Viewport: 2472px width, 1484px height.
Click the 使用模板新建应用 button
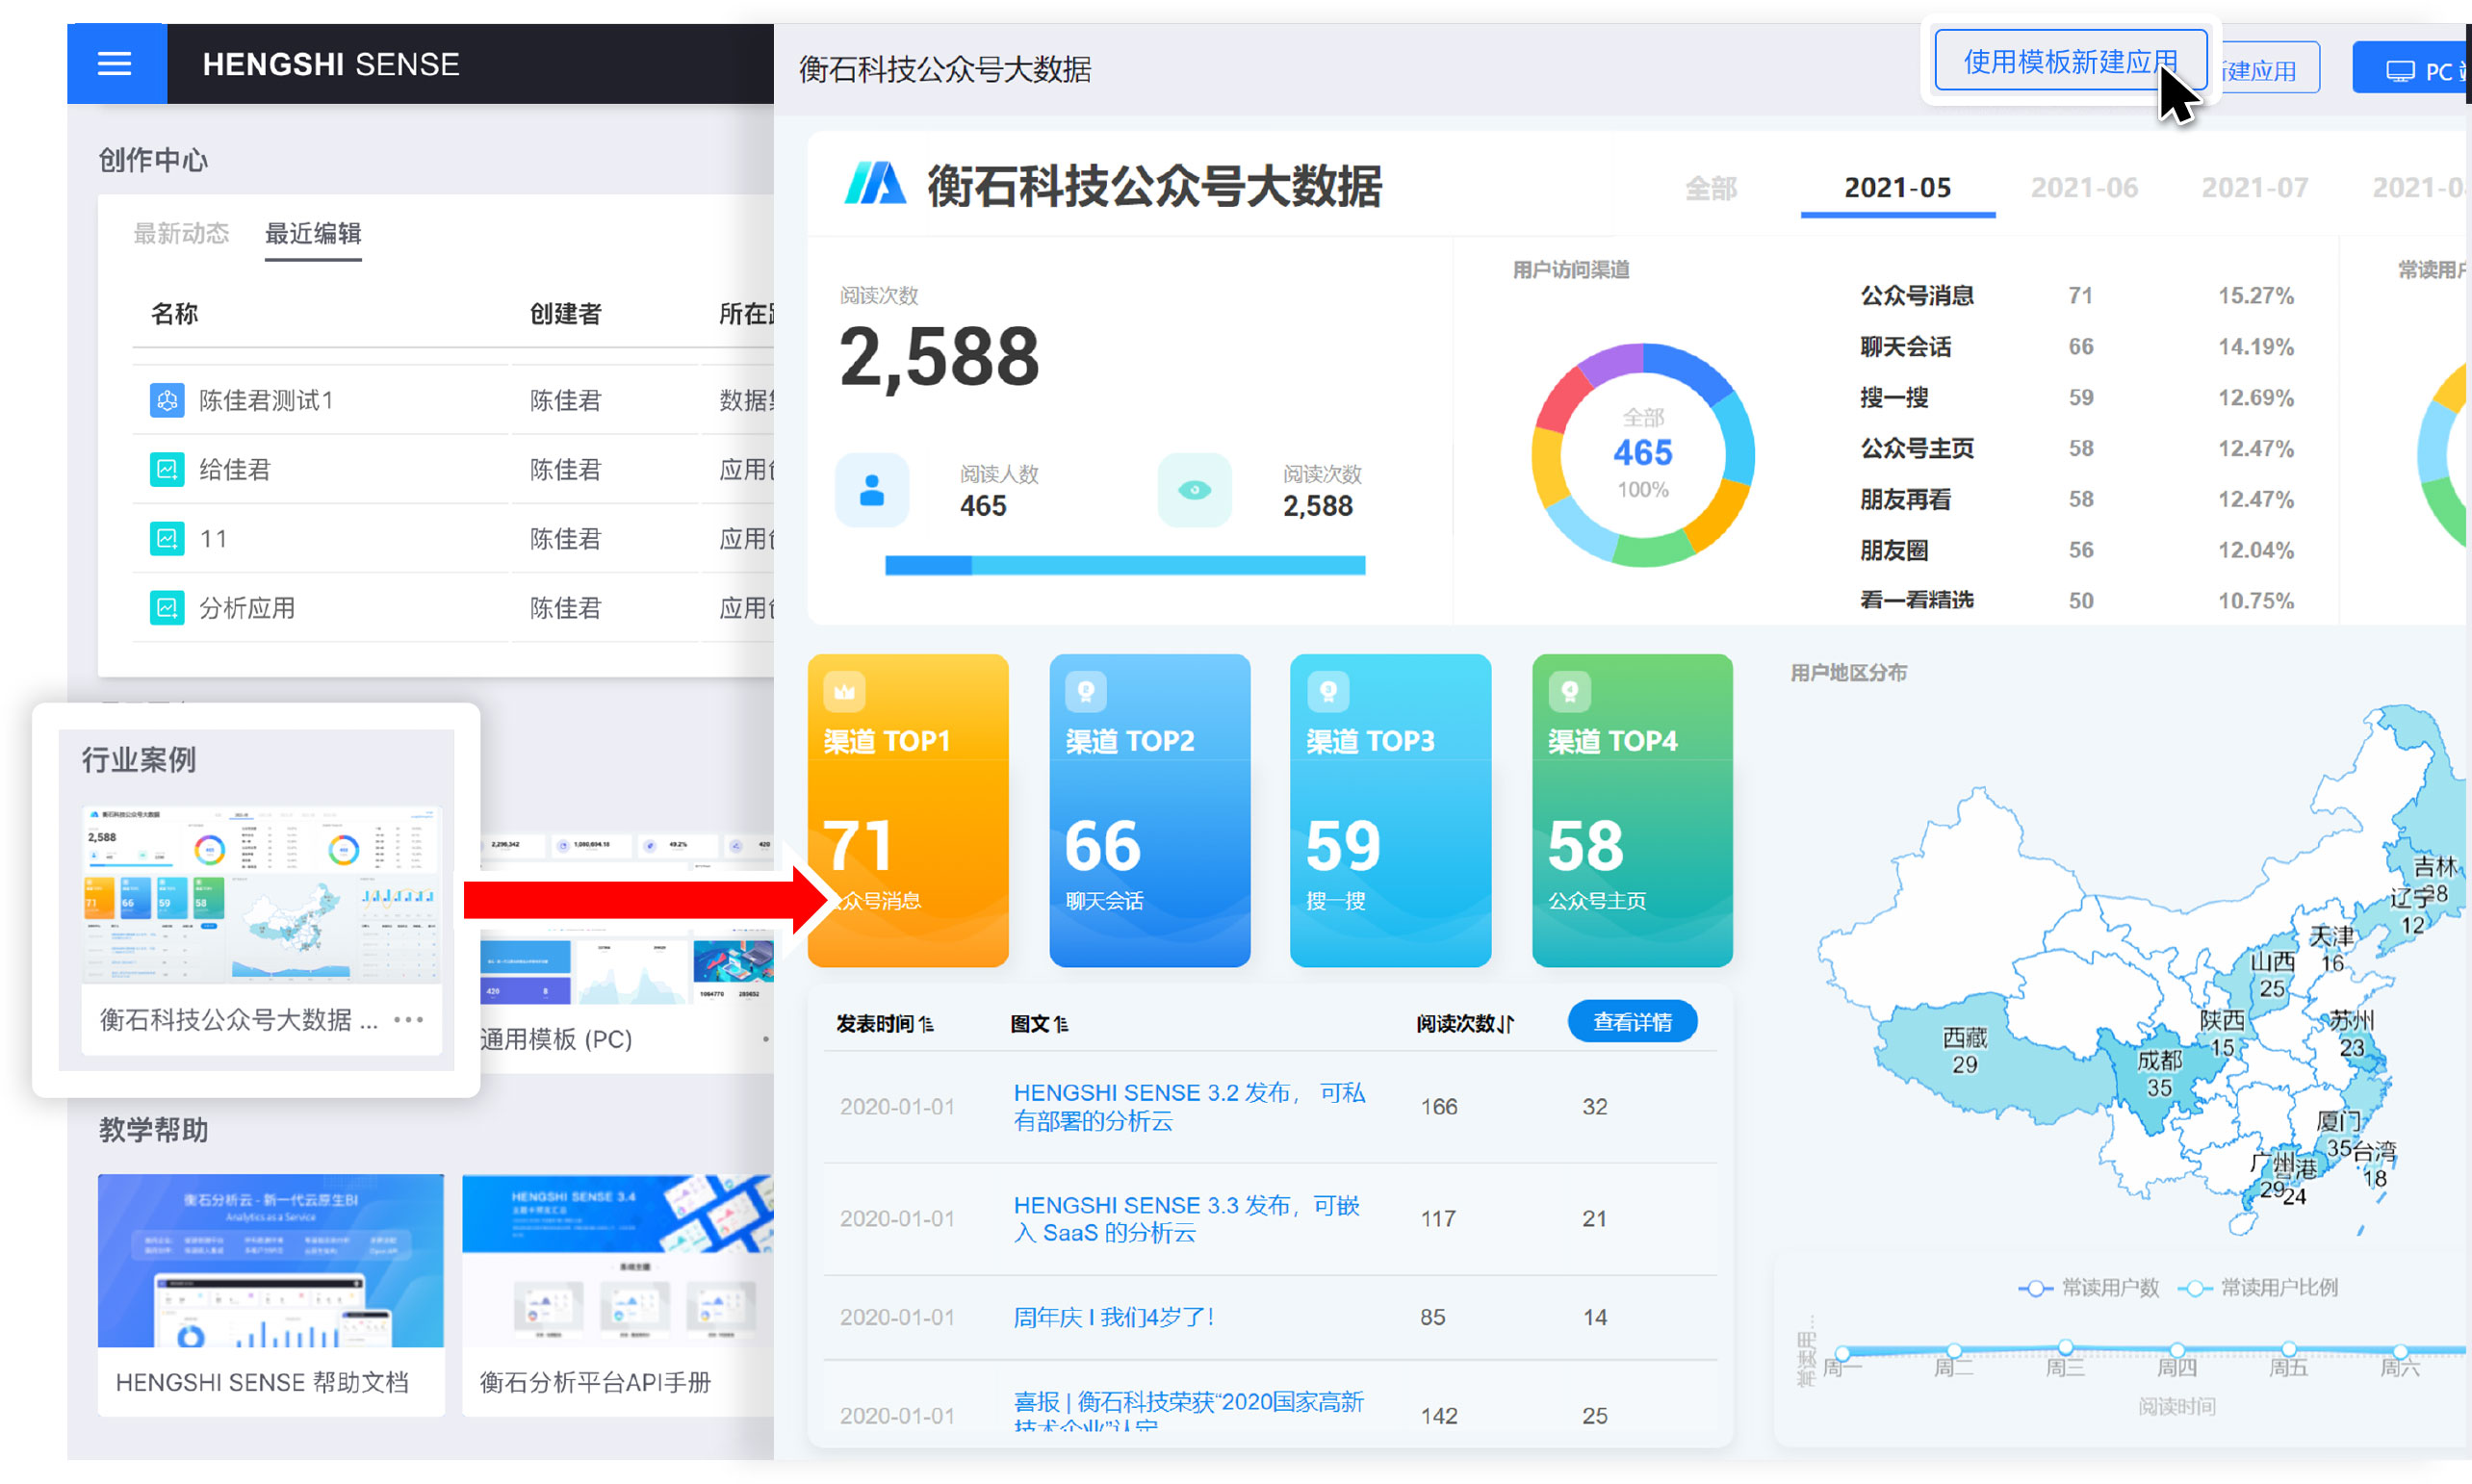coord(2070,62)
